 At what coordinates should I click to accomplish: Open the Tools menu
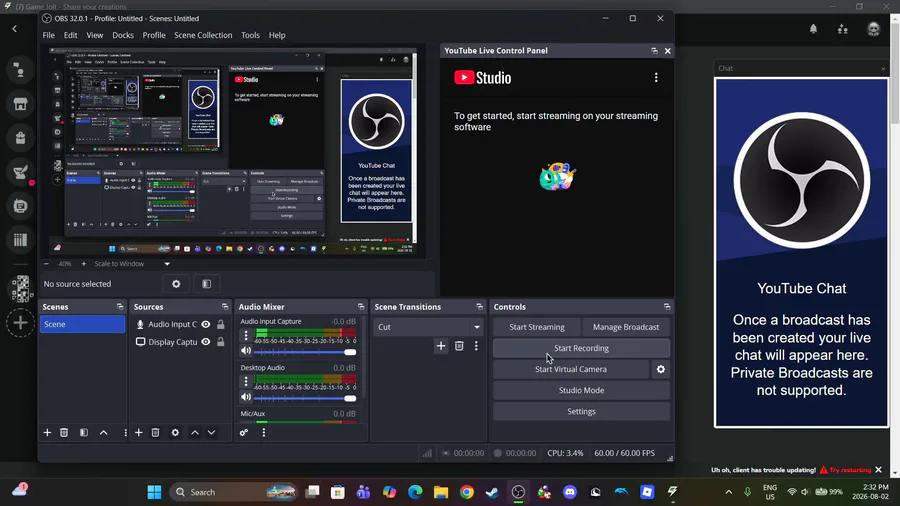click(250, 35)
